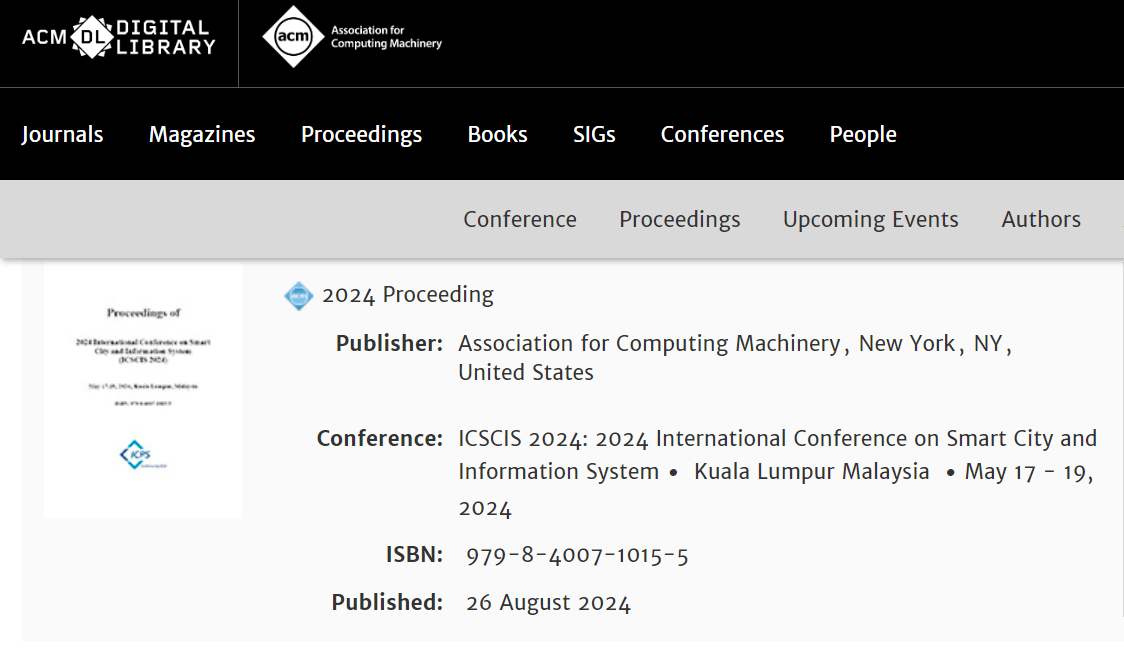Click the ISBN number 979-8-4007-1015-5

click(x=577, y=555)
